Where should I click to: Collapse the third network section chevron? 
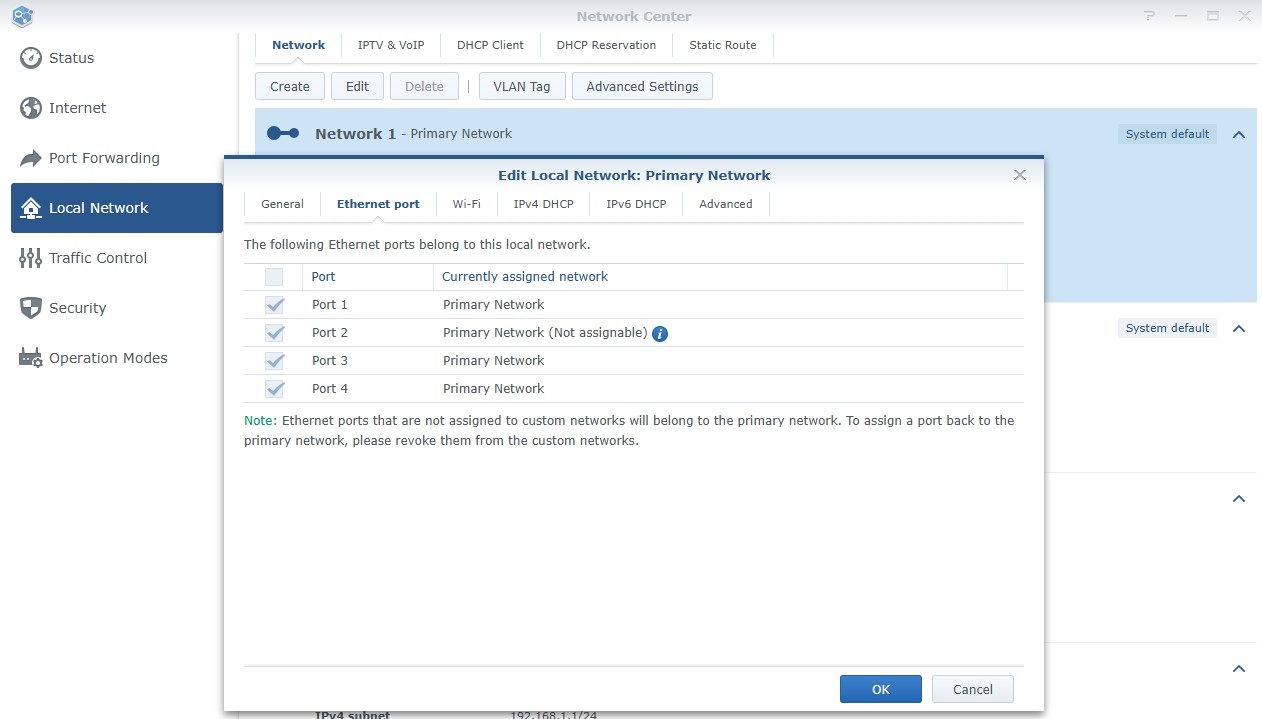click(x=1239, y=498)
